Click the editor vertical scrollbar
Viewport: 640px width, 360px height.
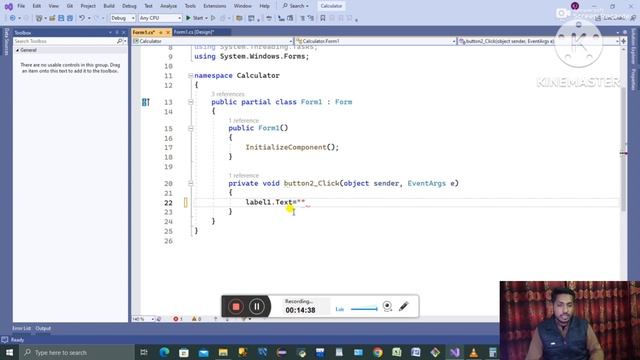point(623,149)
